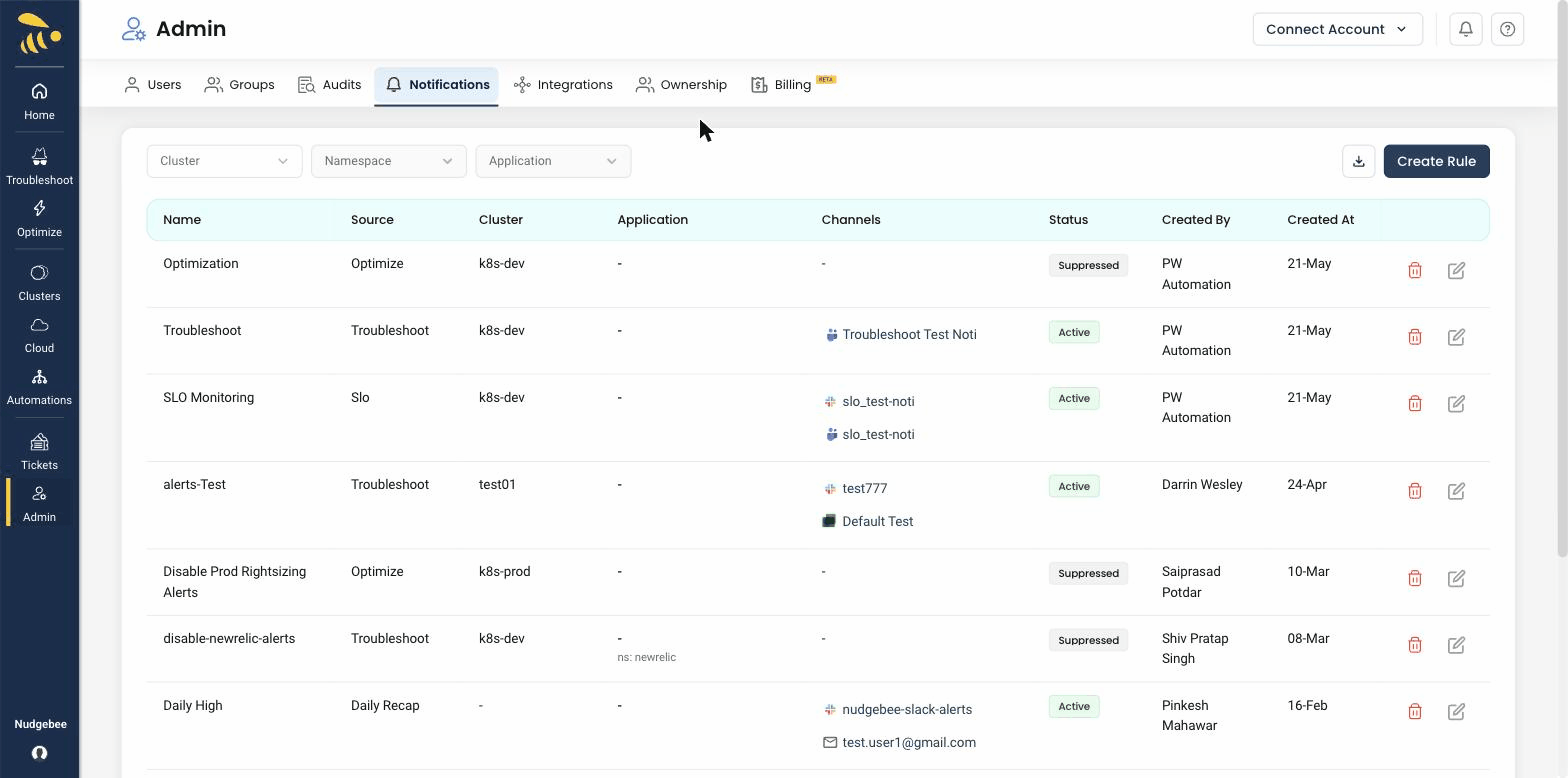Click the Darrin Wesley creator cell
Screen dimensions: 1568x778
click(x=1202, y=485)
